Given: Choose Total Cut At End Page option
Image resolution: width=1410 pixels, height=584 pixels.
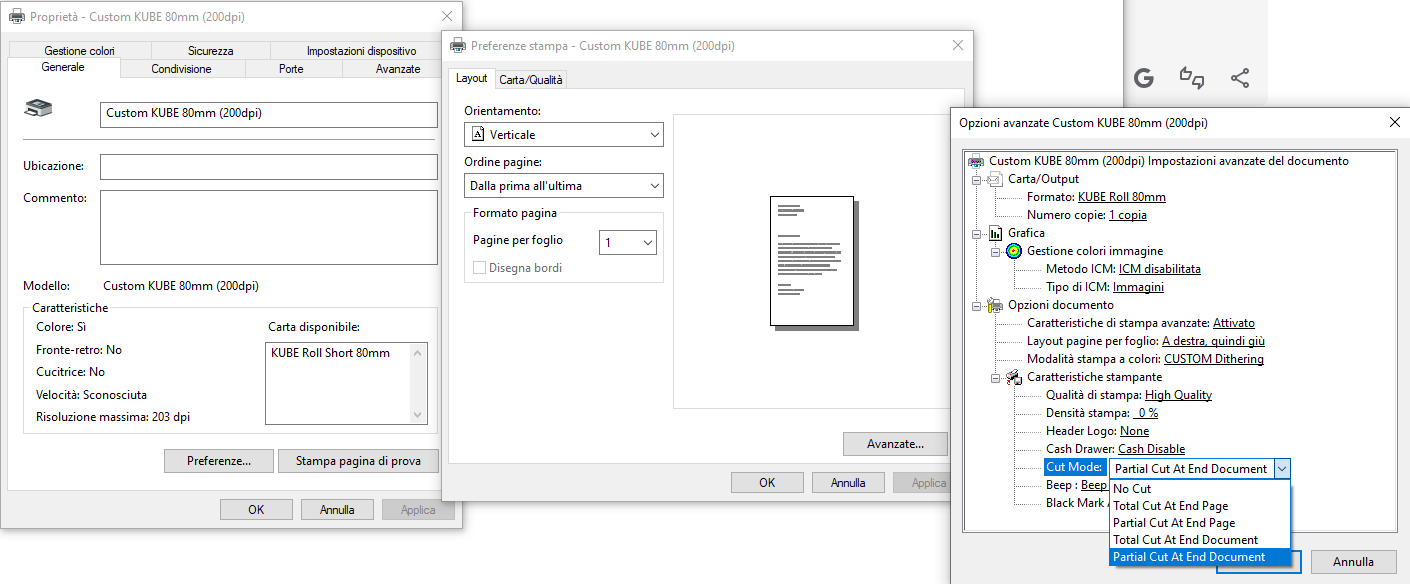Looking at the screenshot, I should click(1200, 506).
